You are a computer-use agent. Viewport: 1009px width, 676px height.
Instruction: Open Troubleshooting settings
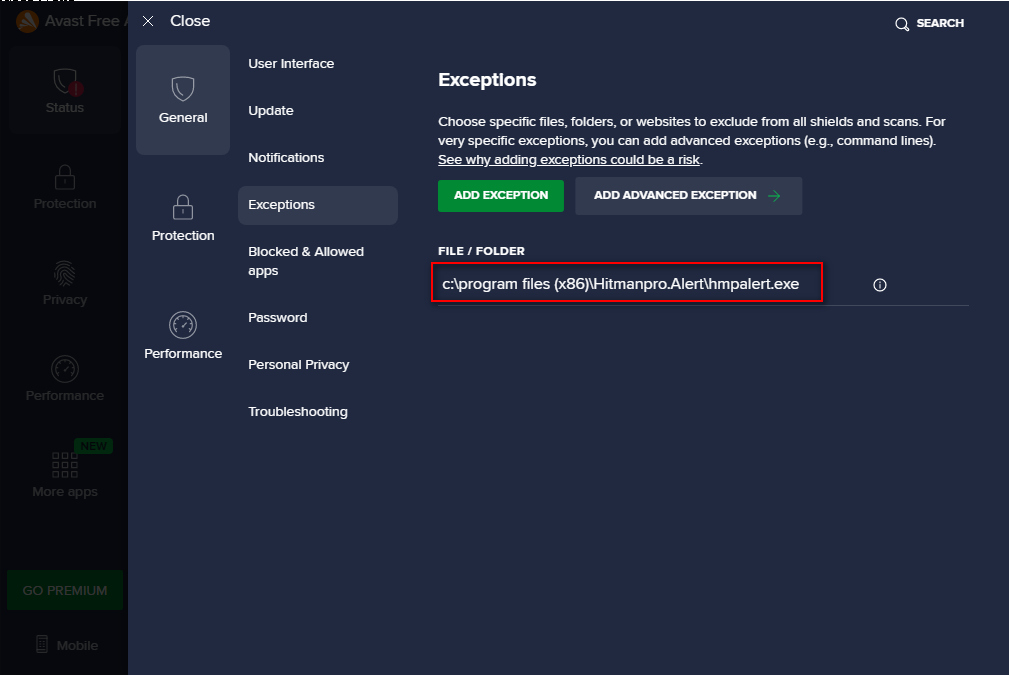tap(298, 412)
